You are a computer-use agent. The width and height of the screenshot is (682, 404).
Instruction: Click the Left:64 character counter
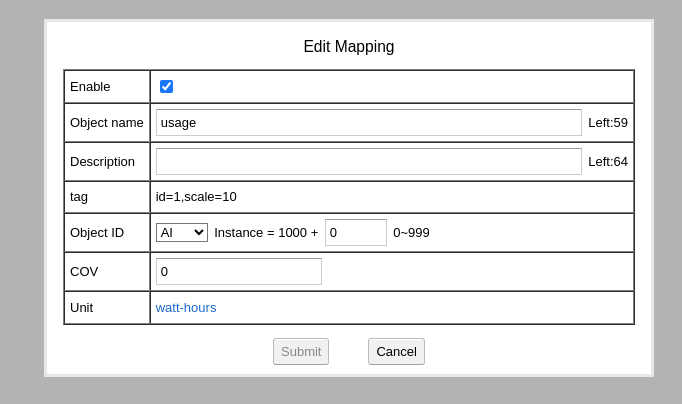(x=608, y=162)
